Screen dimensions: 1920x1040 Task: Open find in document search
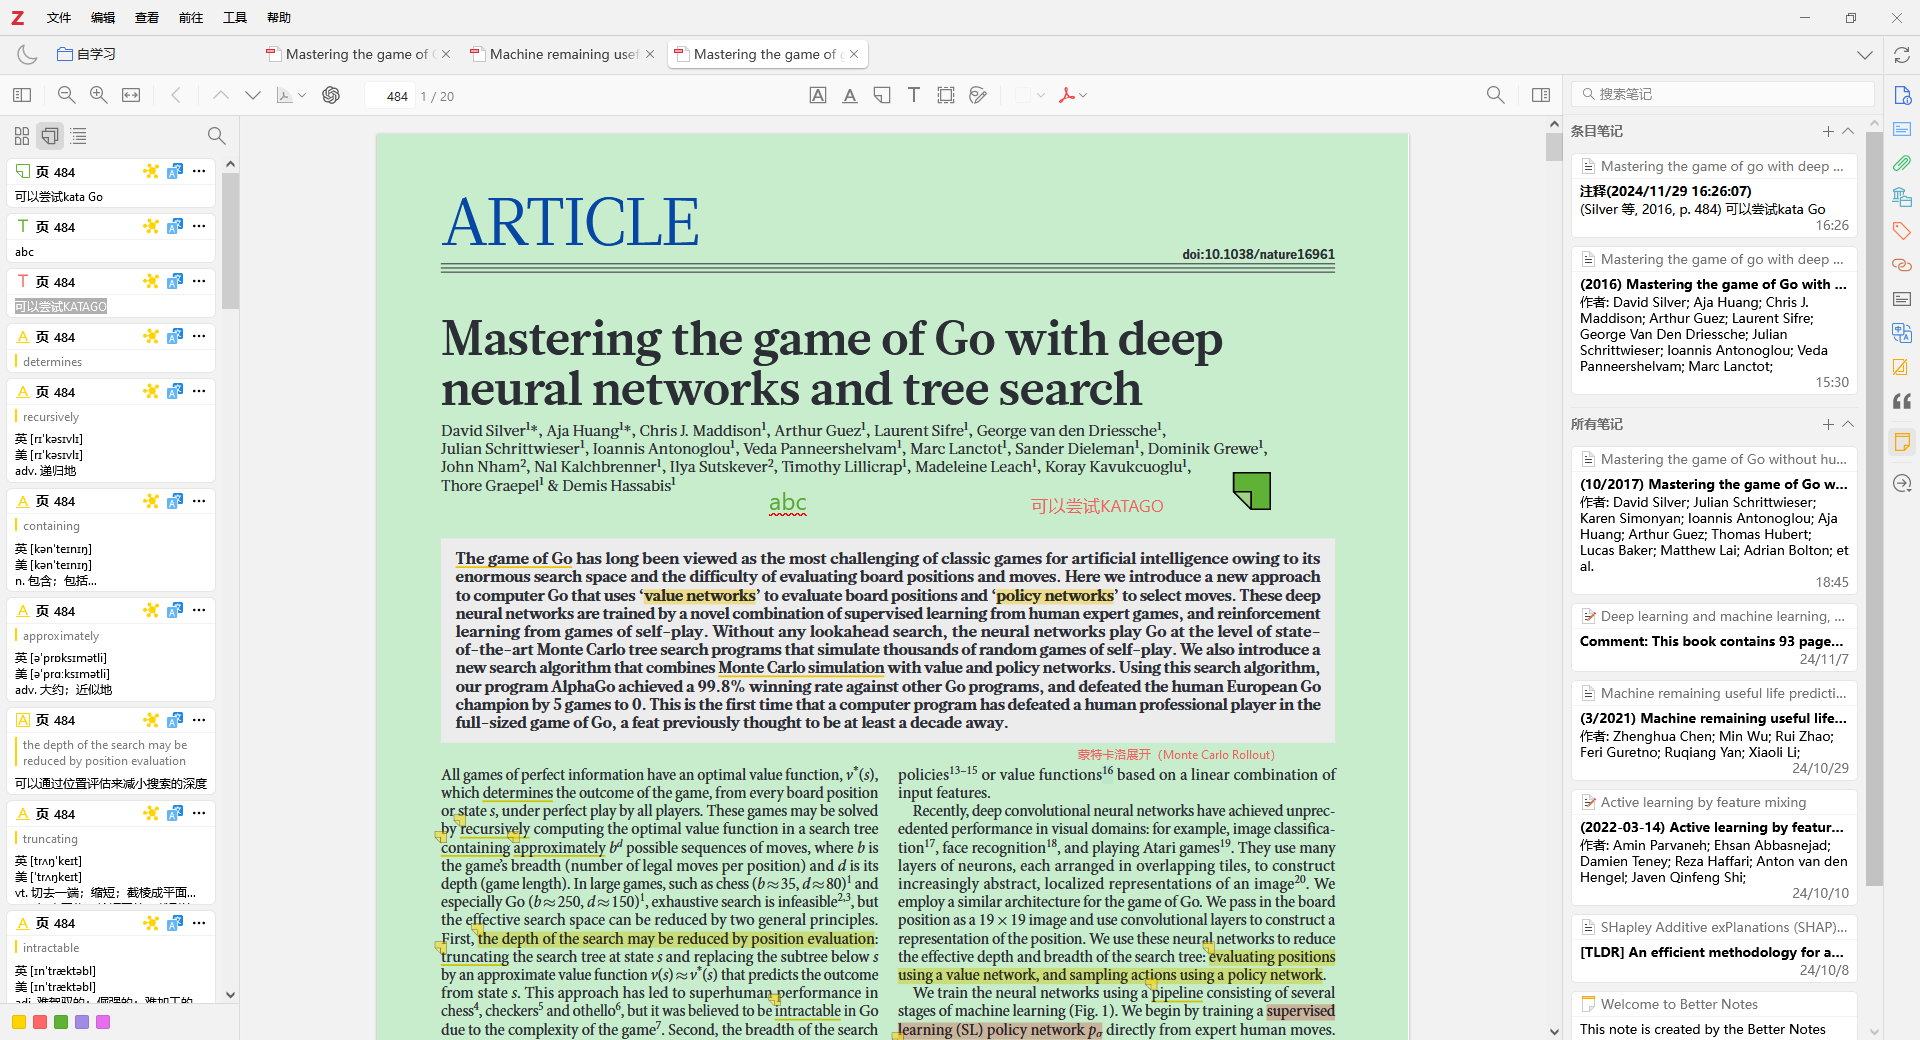point(1495,95)
